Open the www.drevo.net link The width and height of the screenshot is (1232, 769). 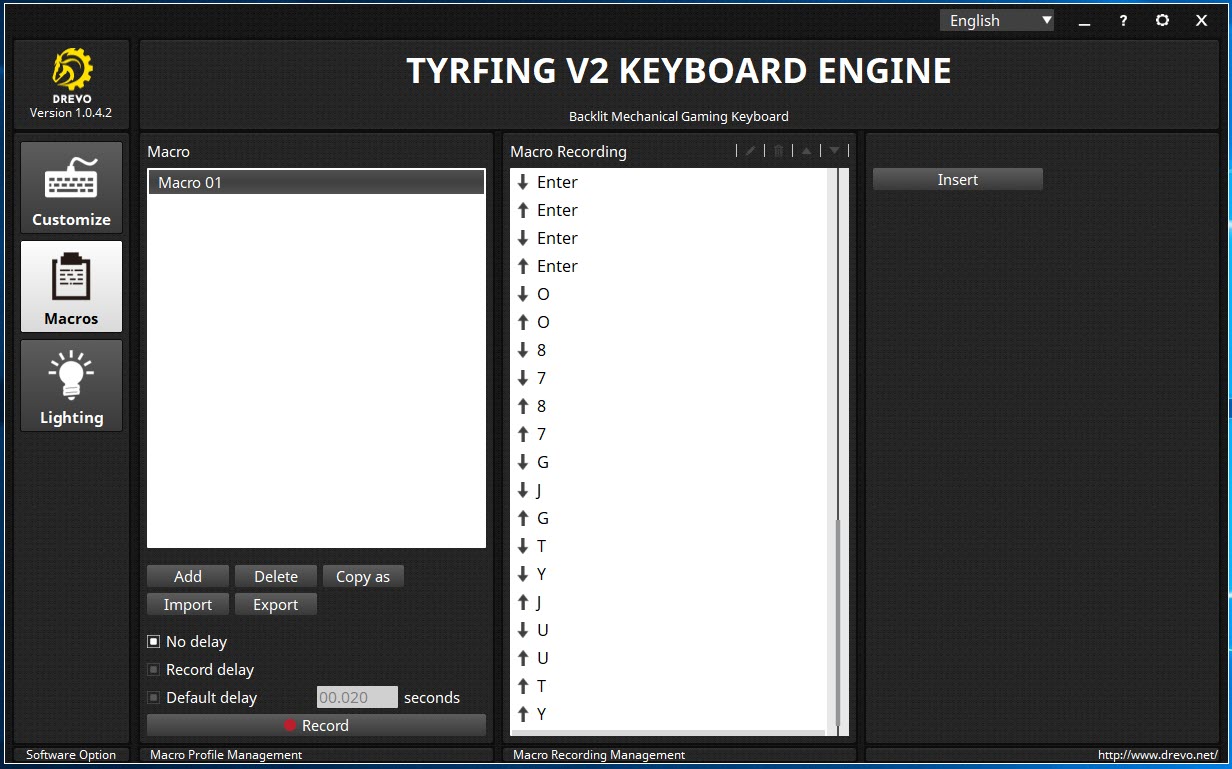(x=1158, y=755)
